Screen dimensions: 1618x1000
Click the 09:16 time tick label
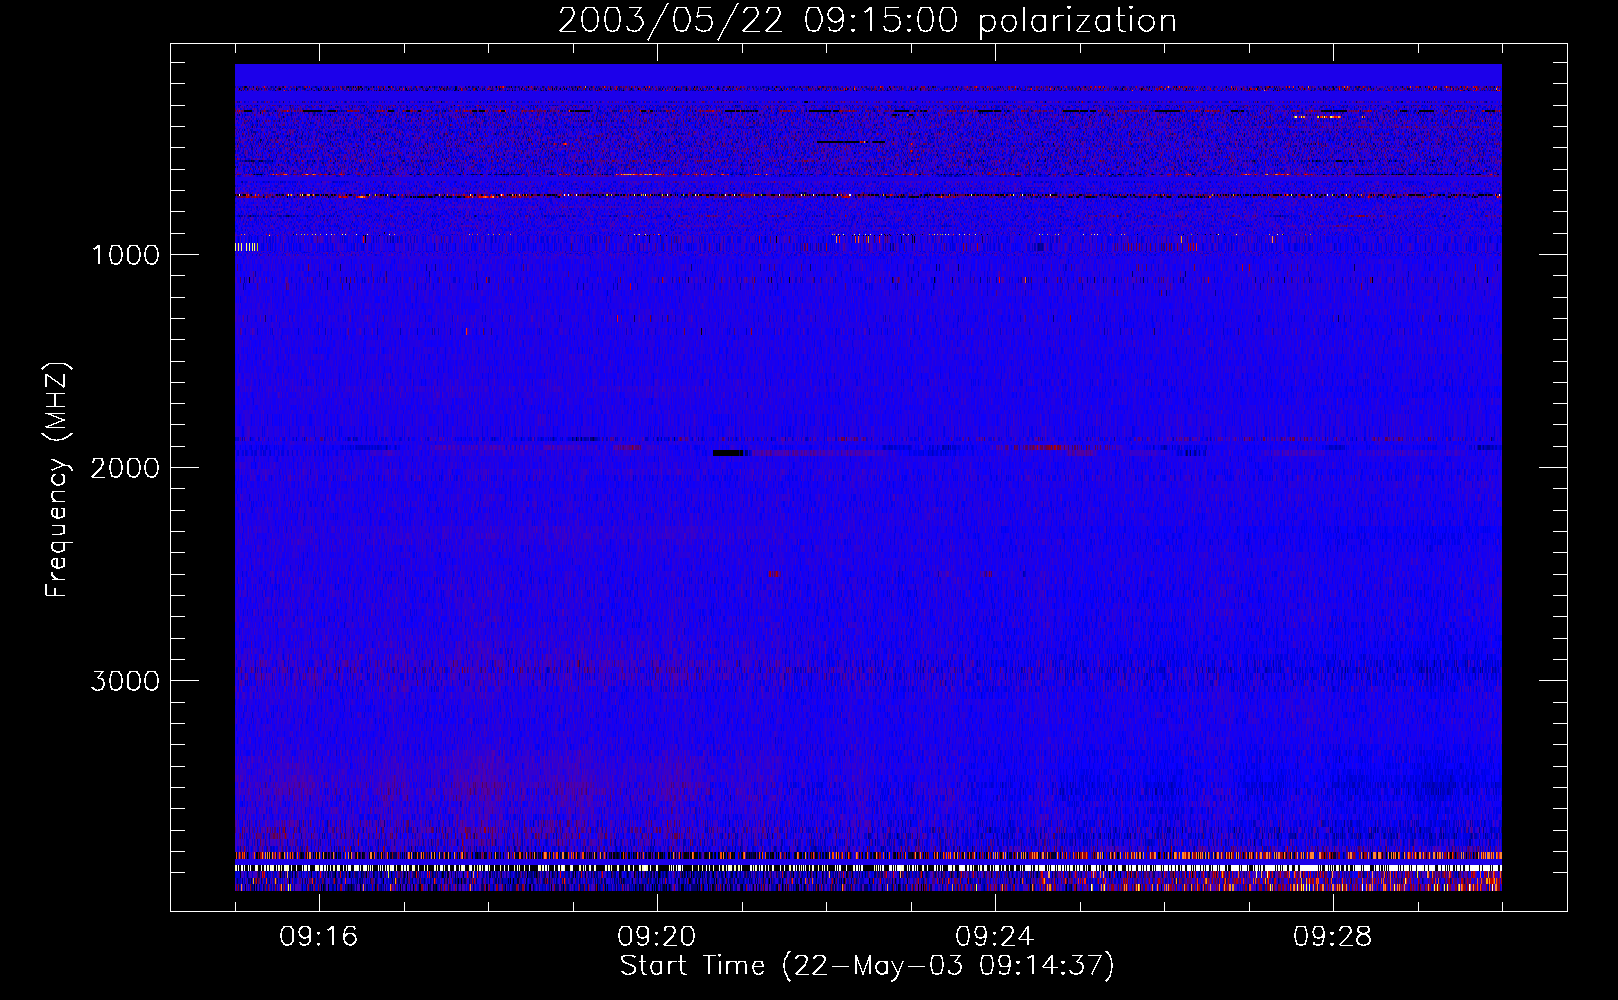pyautogui.click(x=319, y=937)
